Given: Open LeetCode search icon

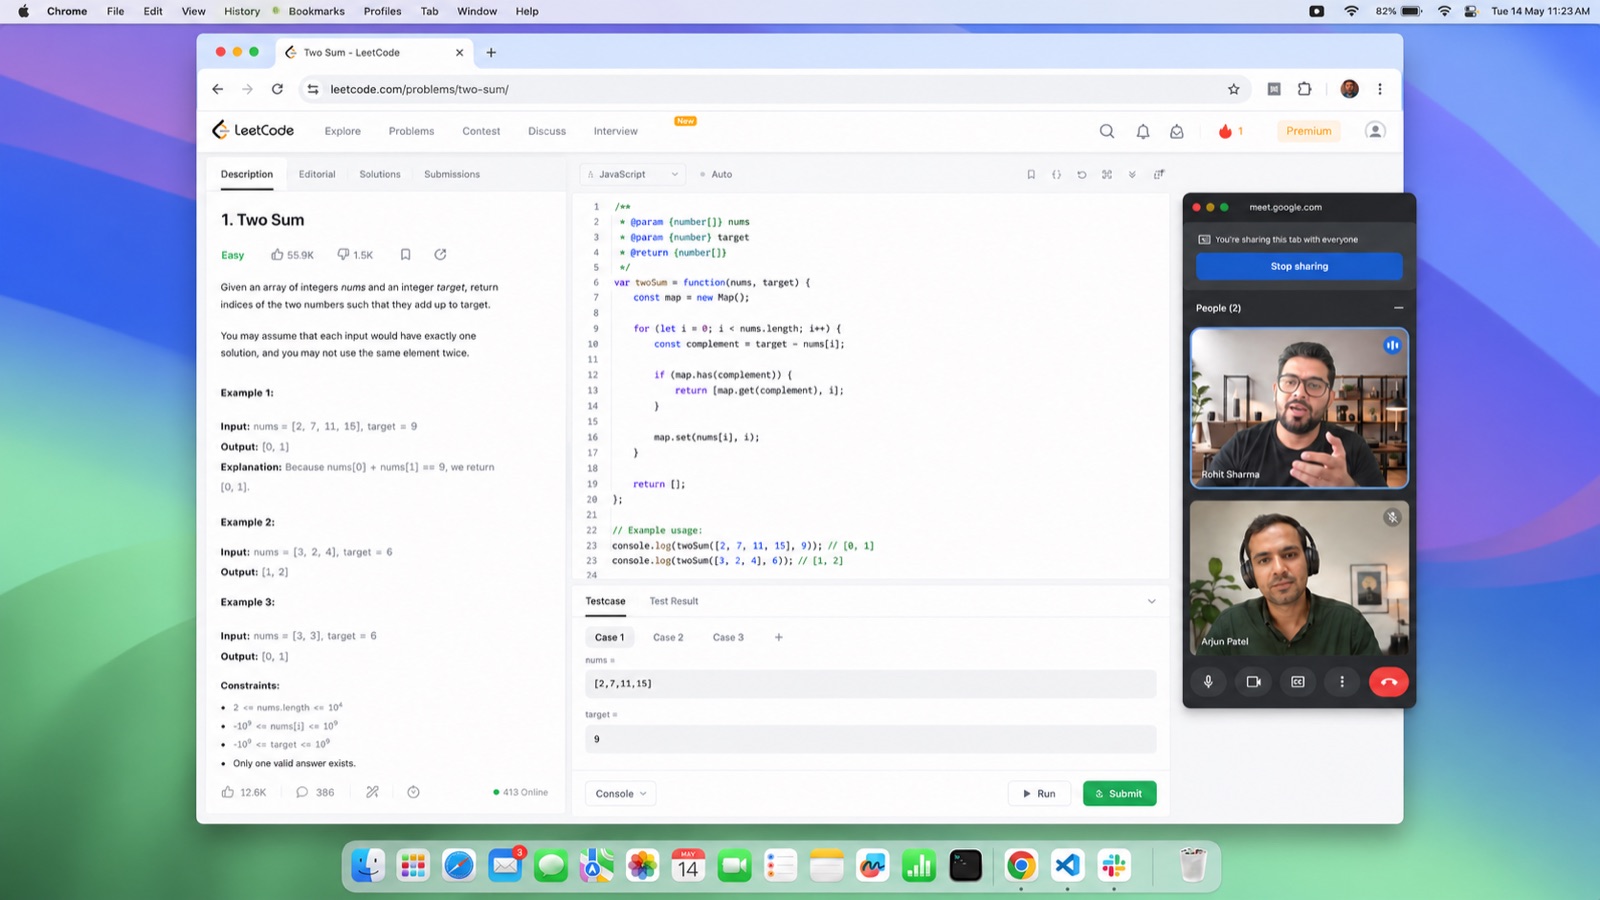Looking at the screenshot, I should tap(1107, 131).
